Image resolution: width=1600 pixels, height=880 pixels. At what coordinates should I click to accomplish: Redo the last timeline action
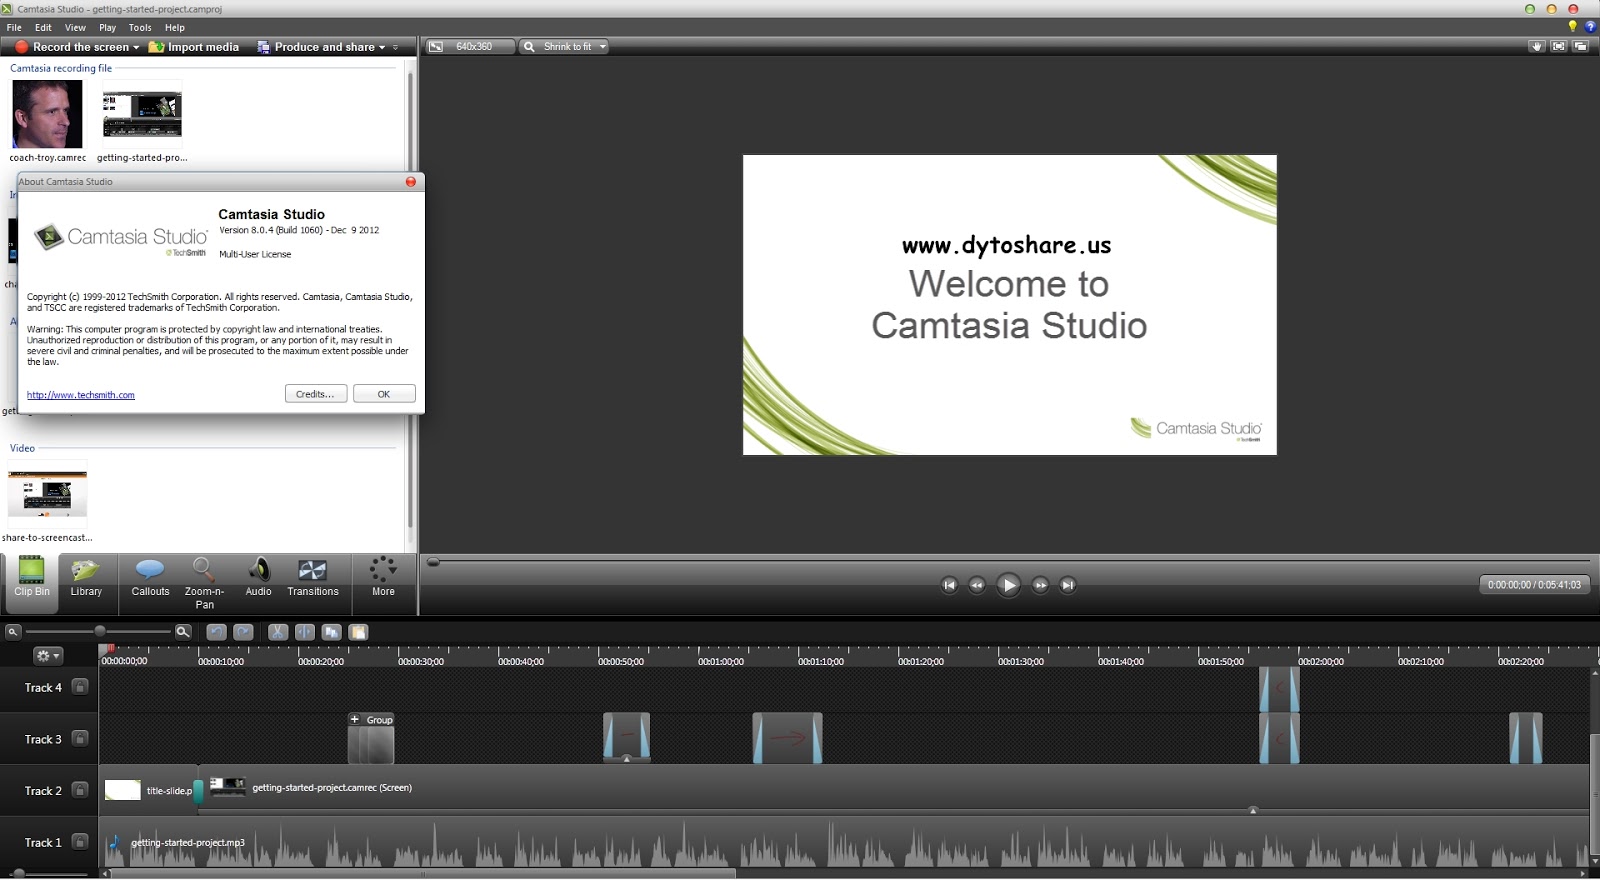click(243, 632)
